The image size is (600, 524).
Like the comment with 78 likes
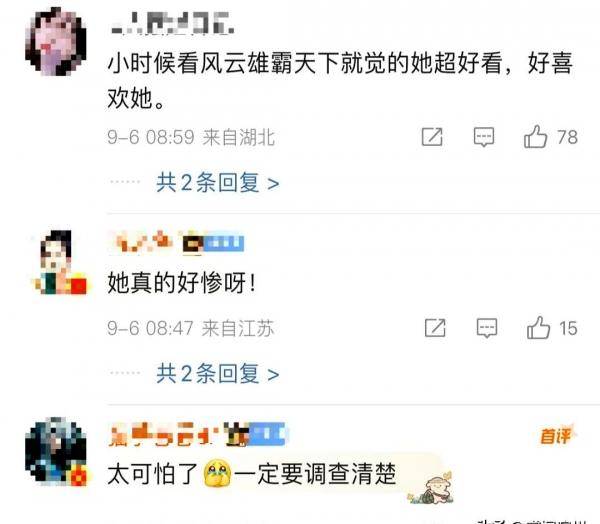coord(550,137)
